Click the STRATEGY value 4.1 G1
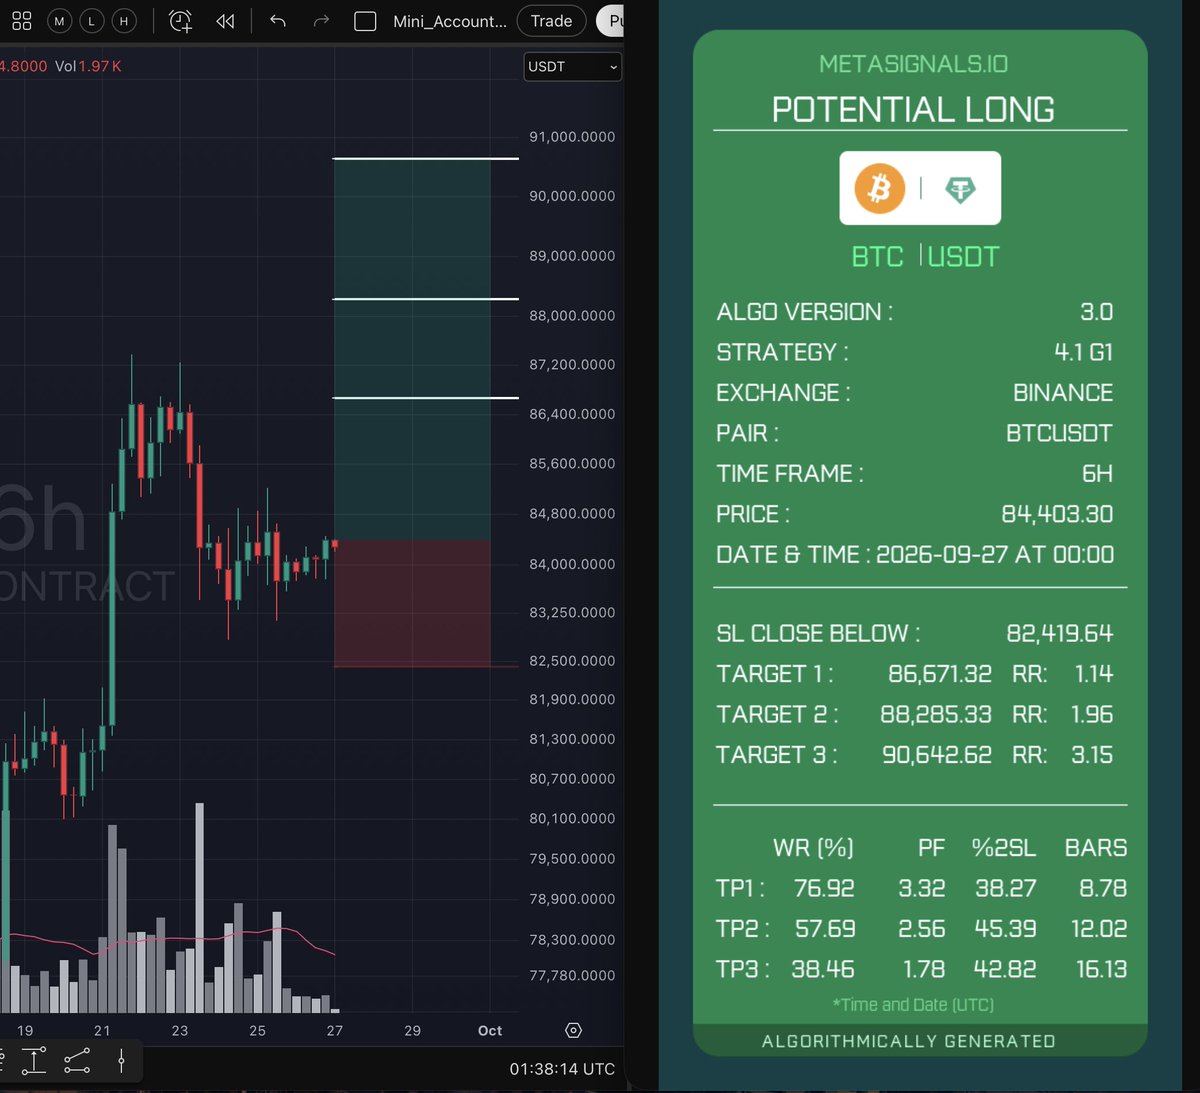This screenshot has height=1093, width=1200. [1083, 352]
